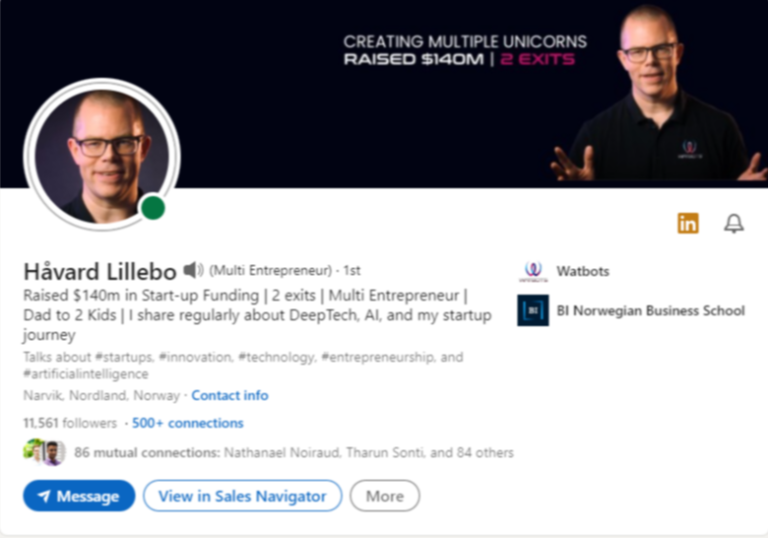Open the 86 mutual connections list
768x538 pixels.
(x=294, y=452)
